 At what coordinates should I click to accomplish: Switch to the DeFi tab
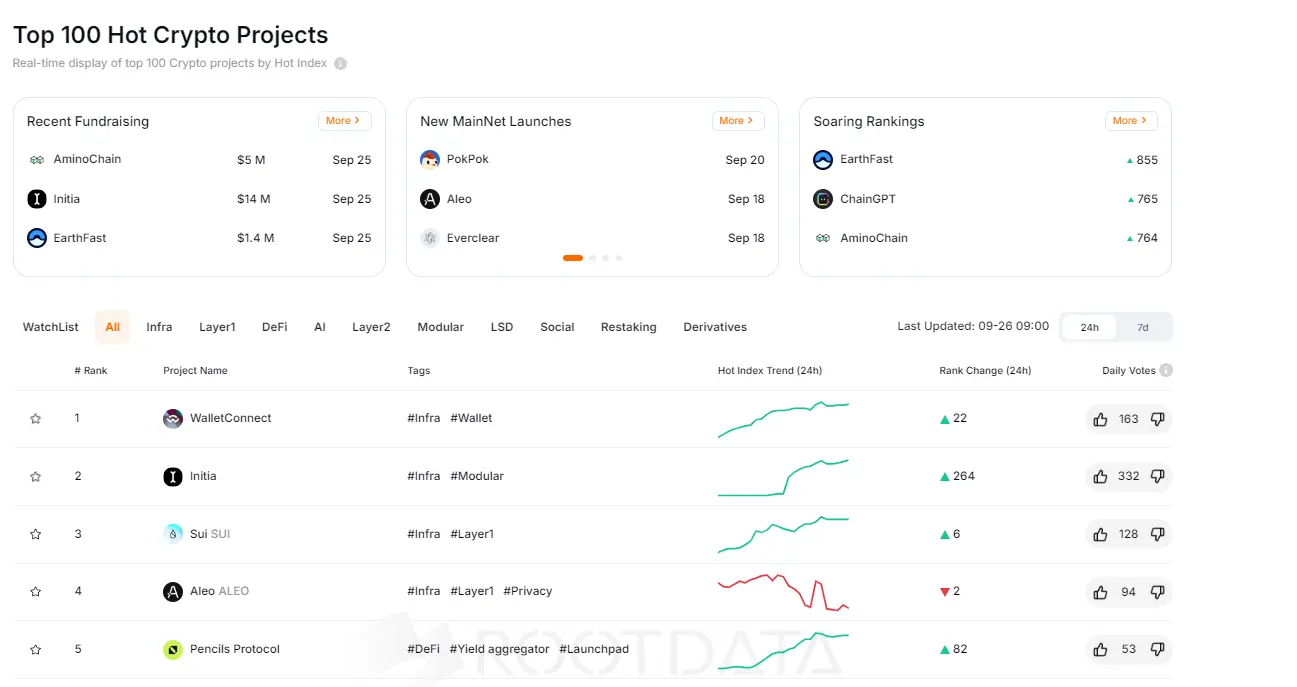[274, 326]
